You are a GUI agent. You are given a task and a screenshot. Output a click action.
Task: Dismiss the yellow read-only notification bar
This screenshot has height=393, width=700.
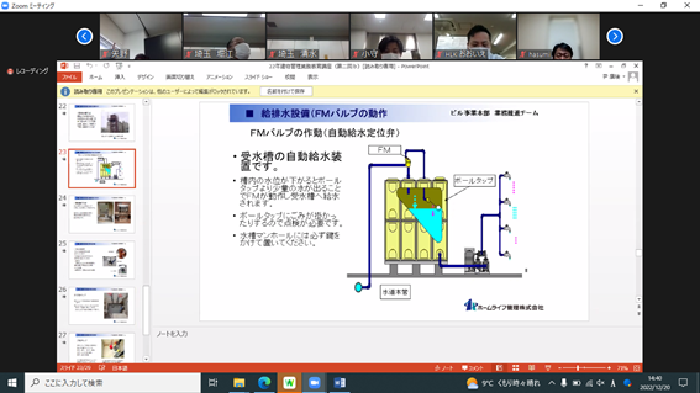coord(636,92)
